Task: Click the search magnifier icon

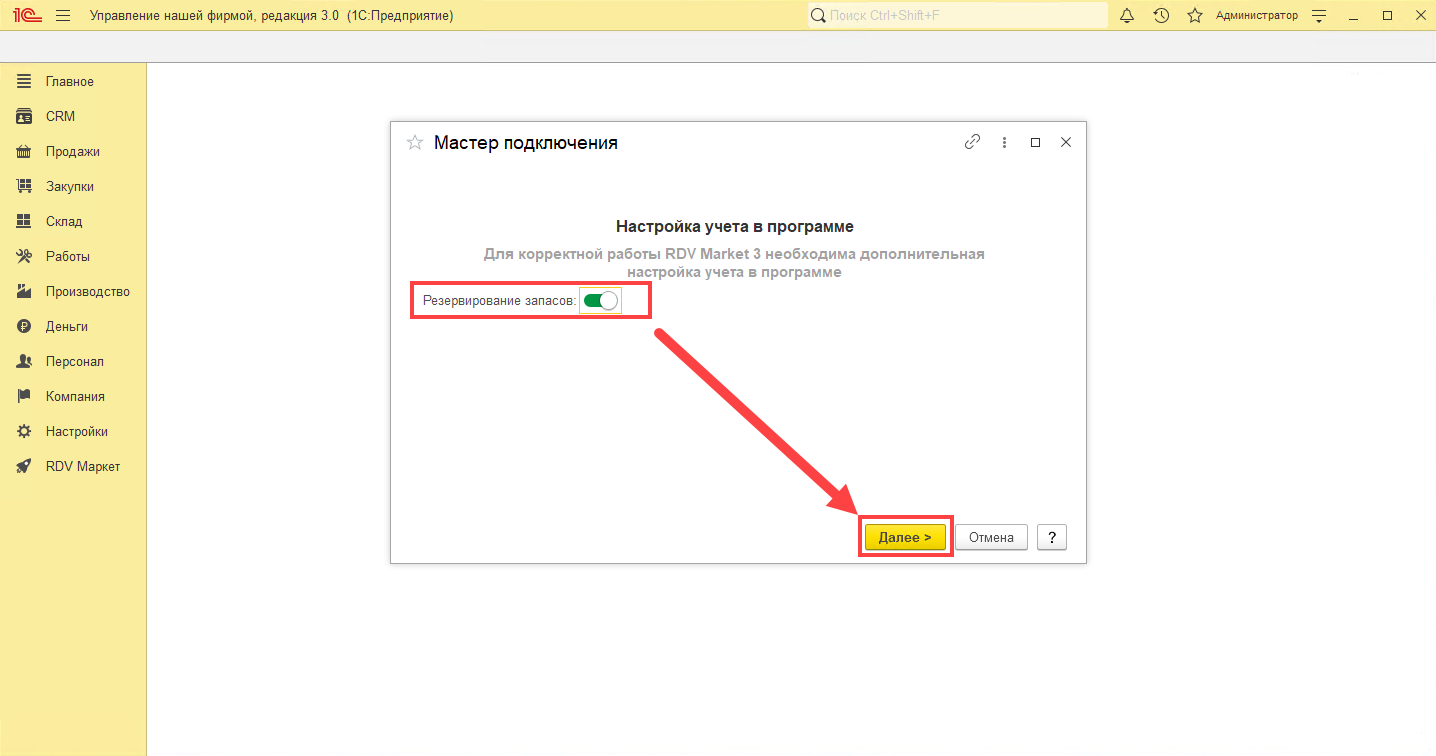Action: (818, 16)
